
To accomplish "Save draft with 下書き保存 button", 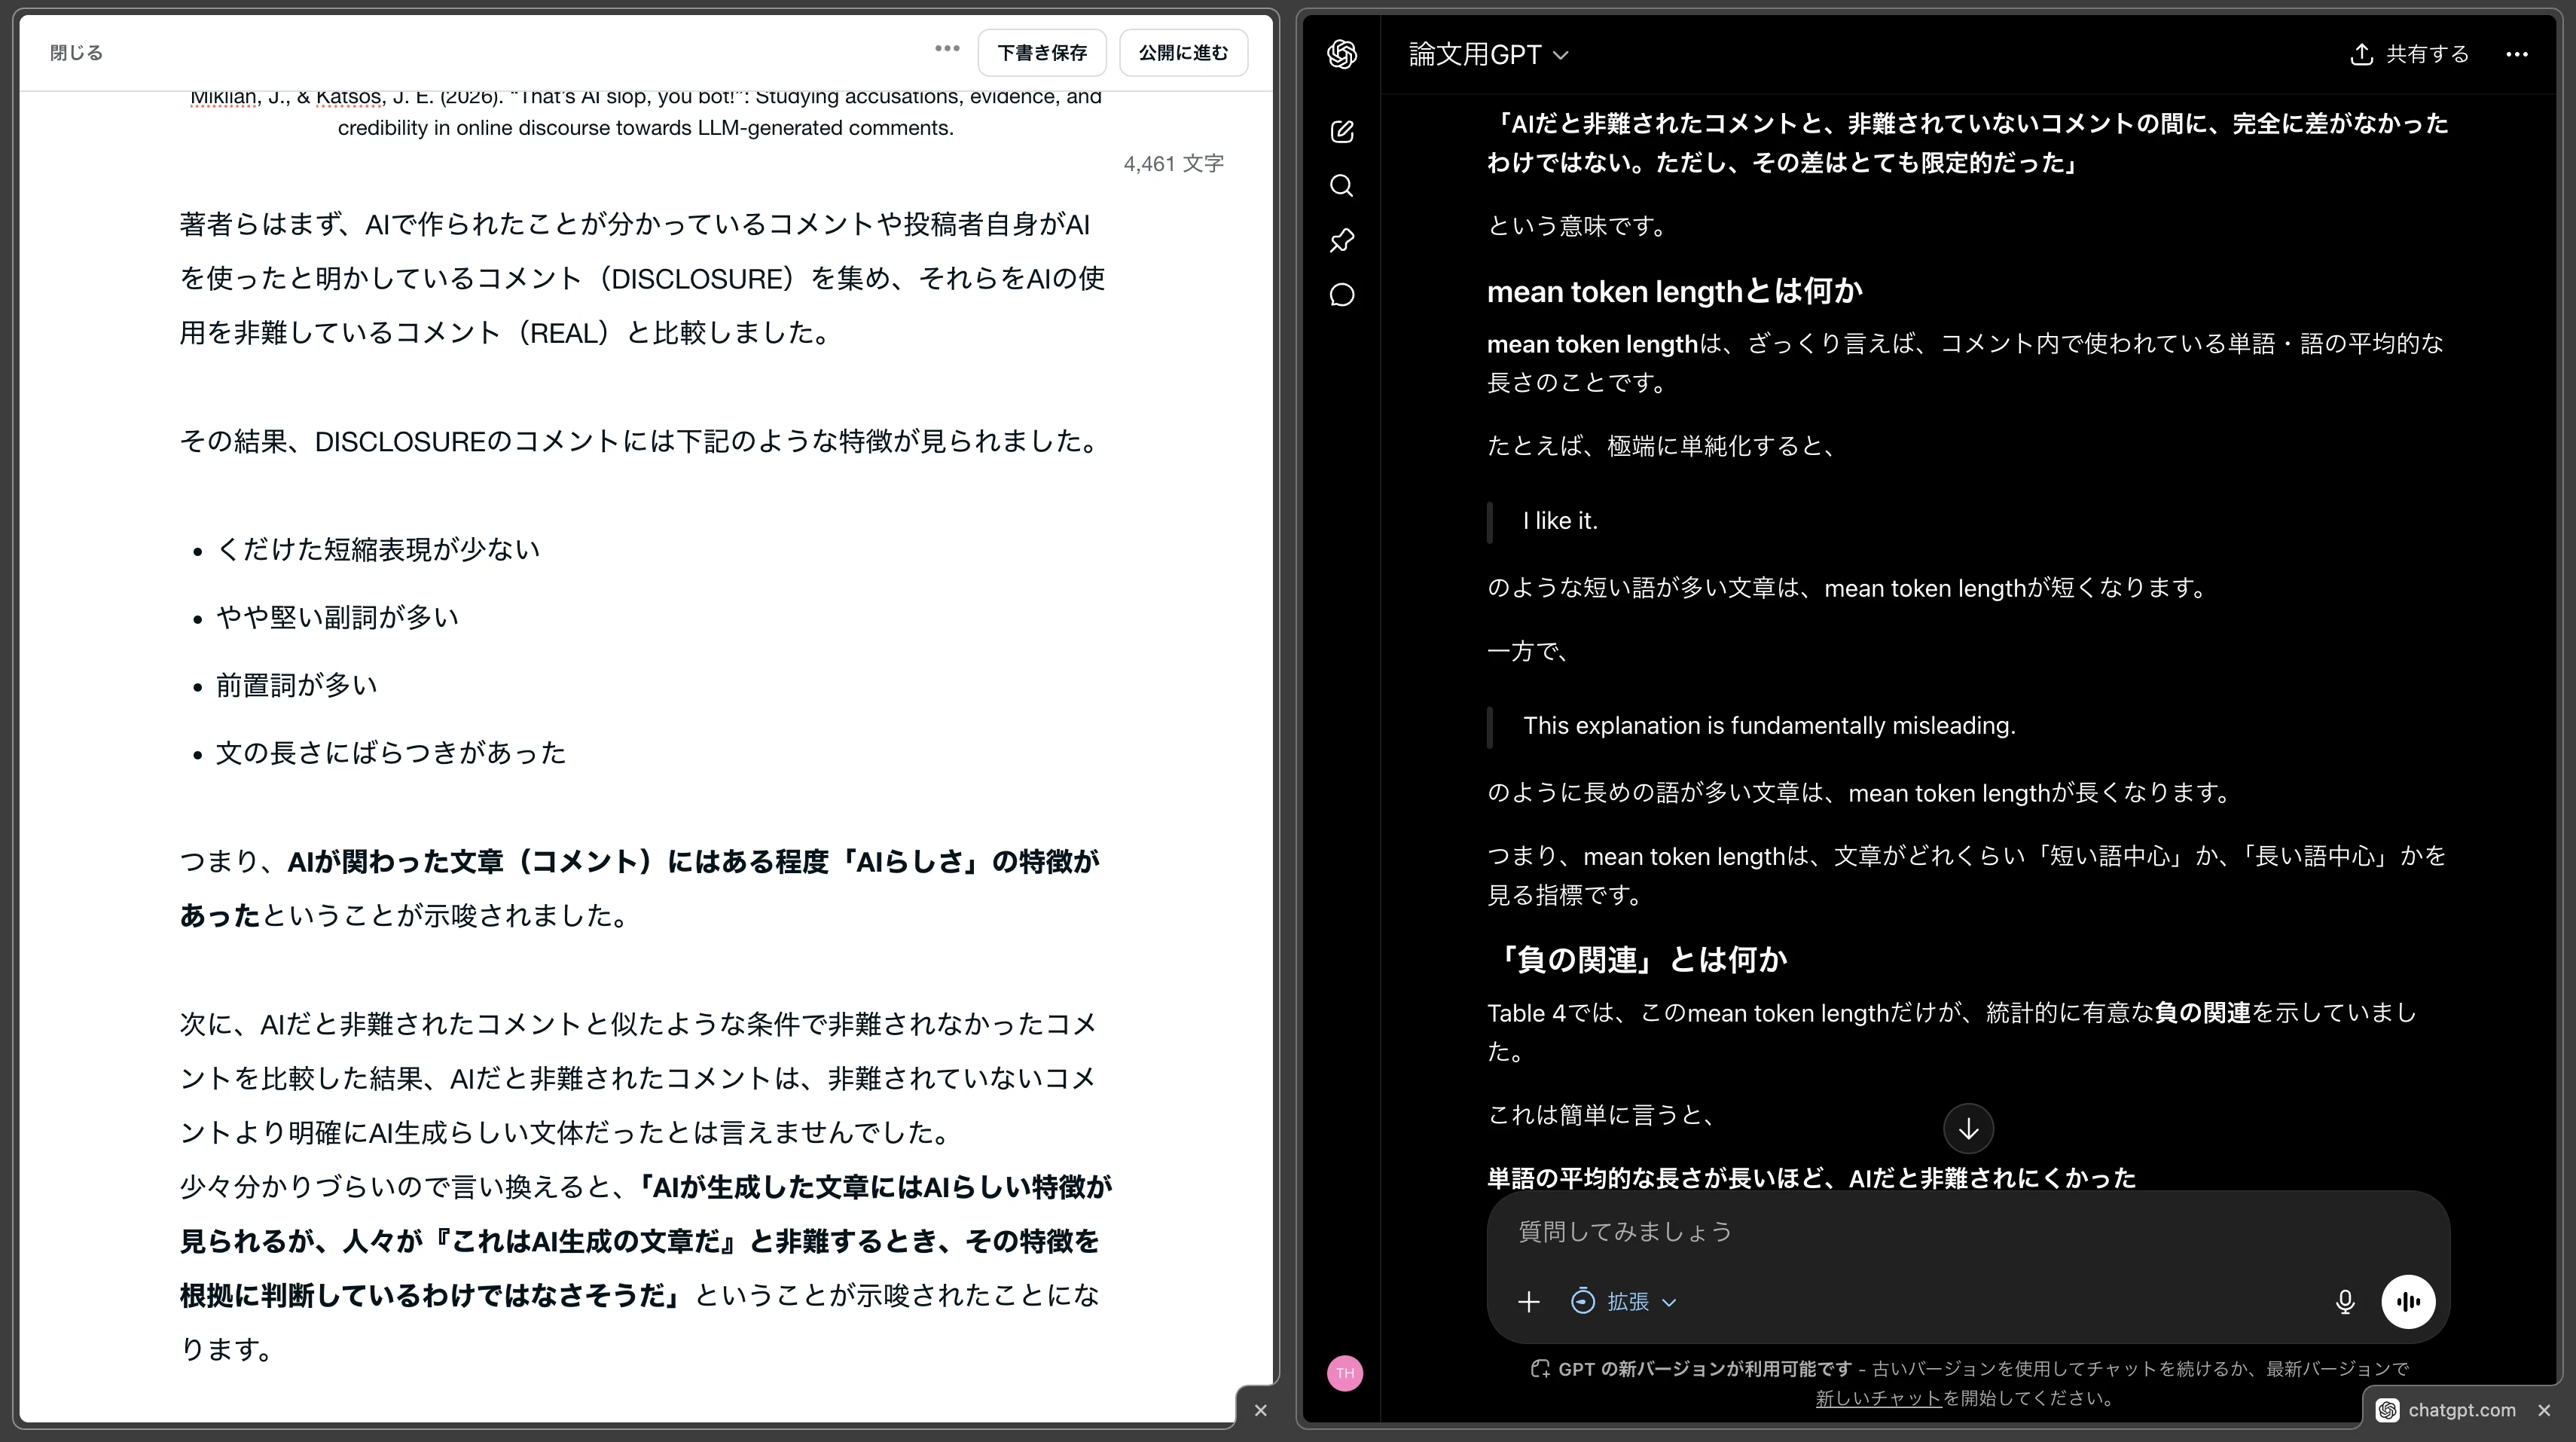I will pyautogui.click(x=1041, y=53).
